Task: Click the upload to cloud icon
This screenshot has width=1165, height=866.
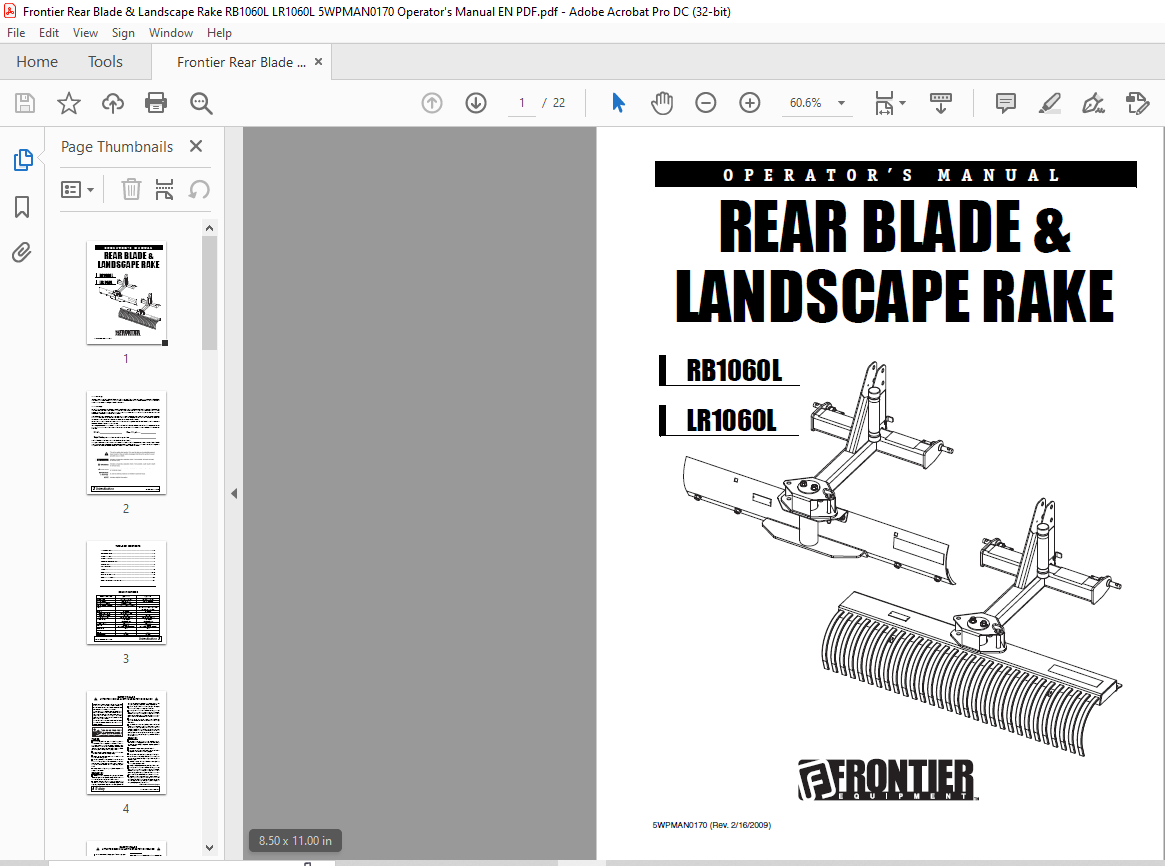Action: pyautogui.click(x=113, y=102)
